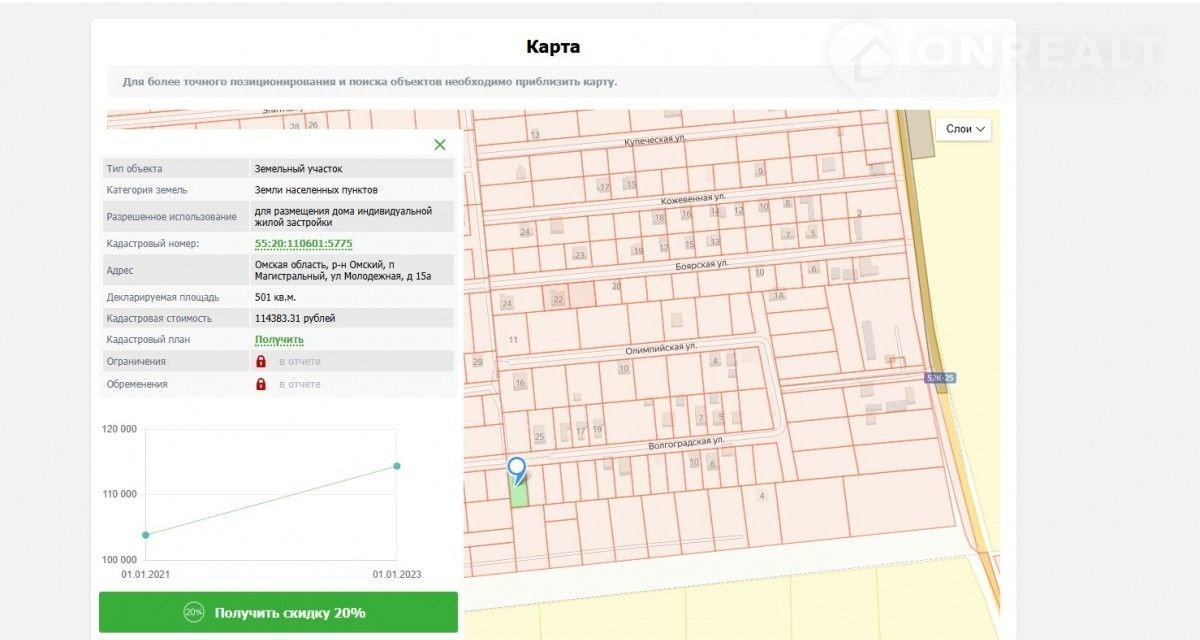Click the Волгоградская ул. street label
Image resolution: width=1200 pixels, height=640 pixels.
click(x=685, y=441)
